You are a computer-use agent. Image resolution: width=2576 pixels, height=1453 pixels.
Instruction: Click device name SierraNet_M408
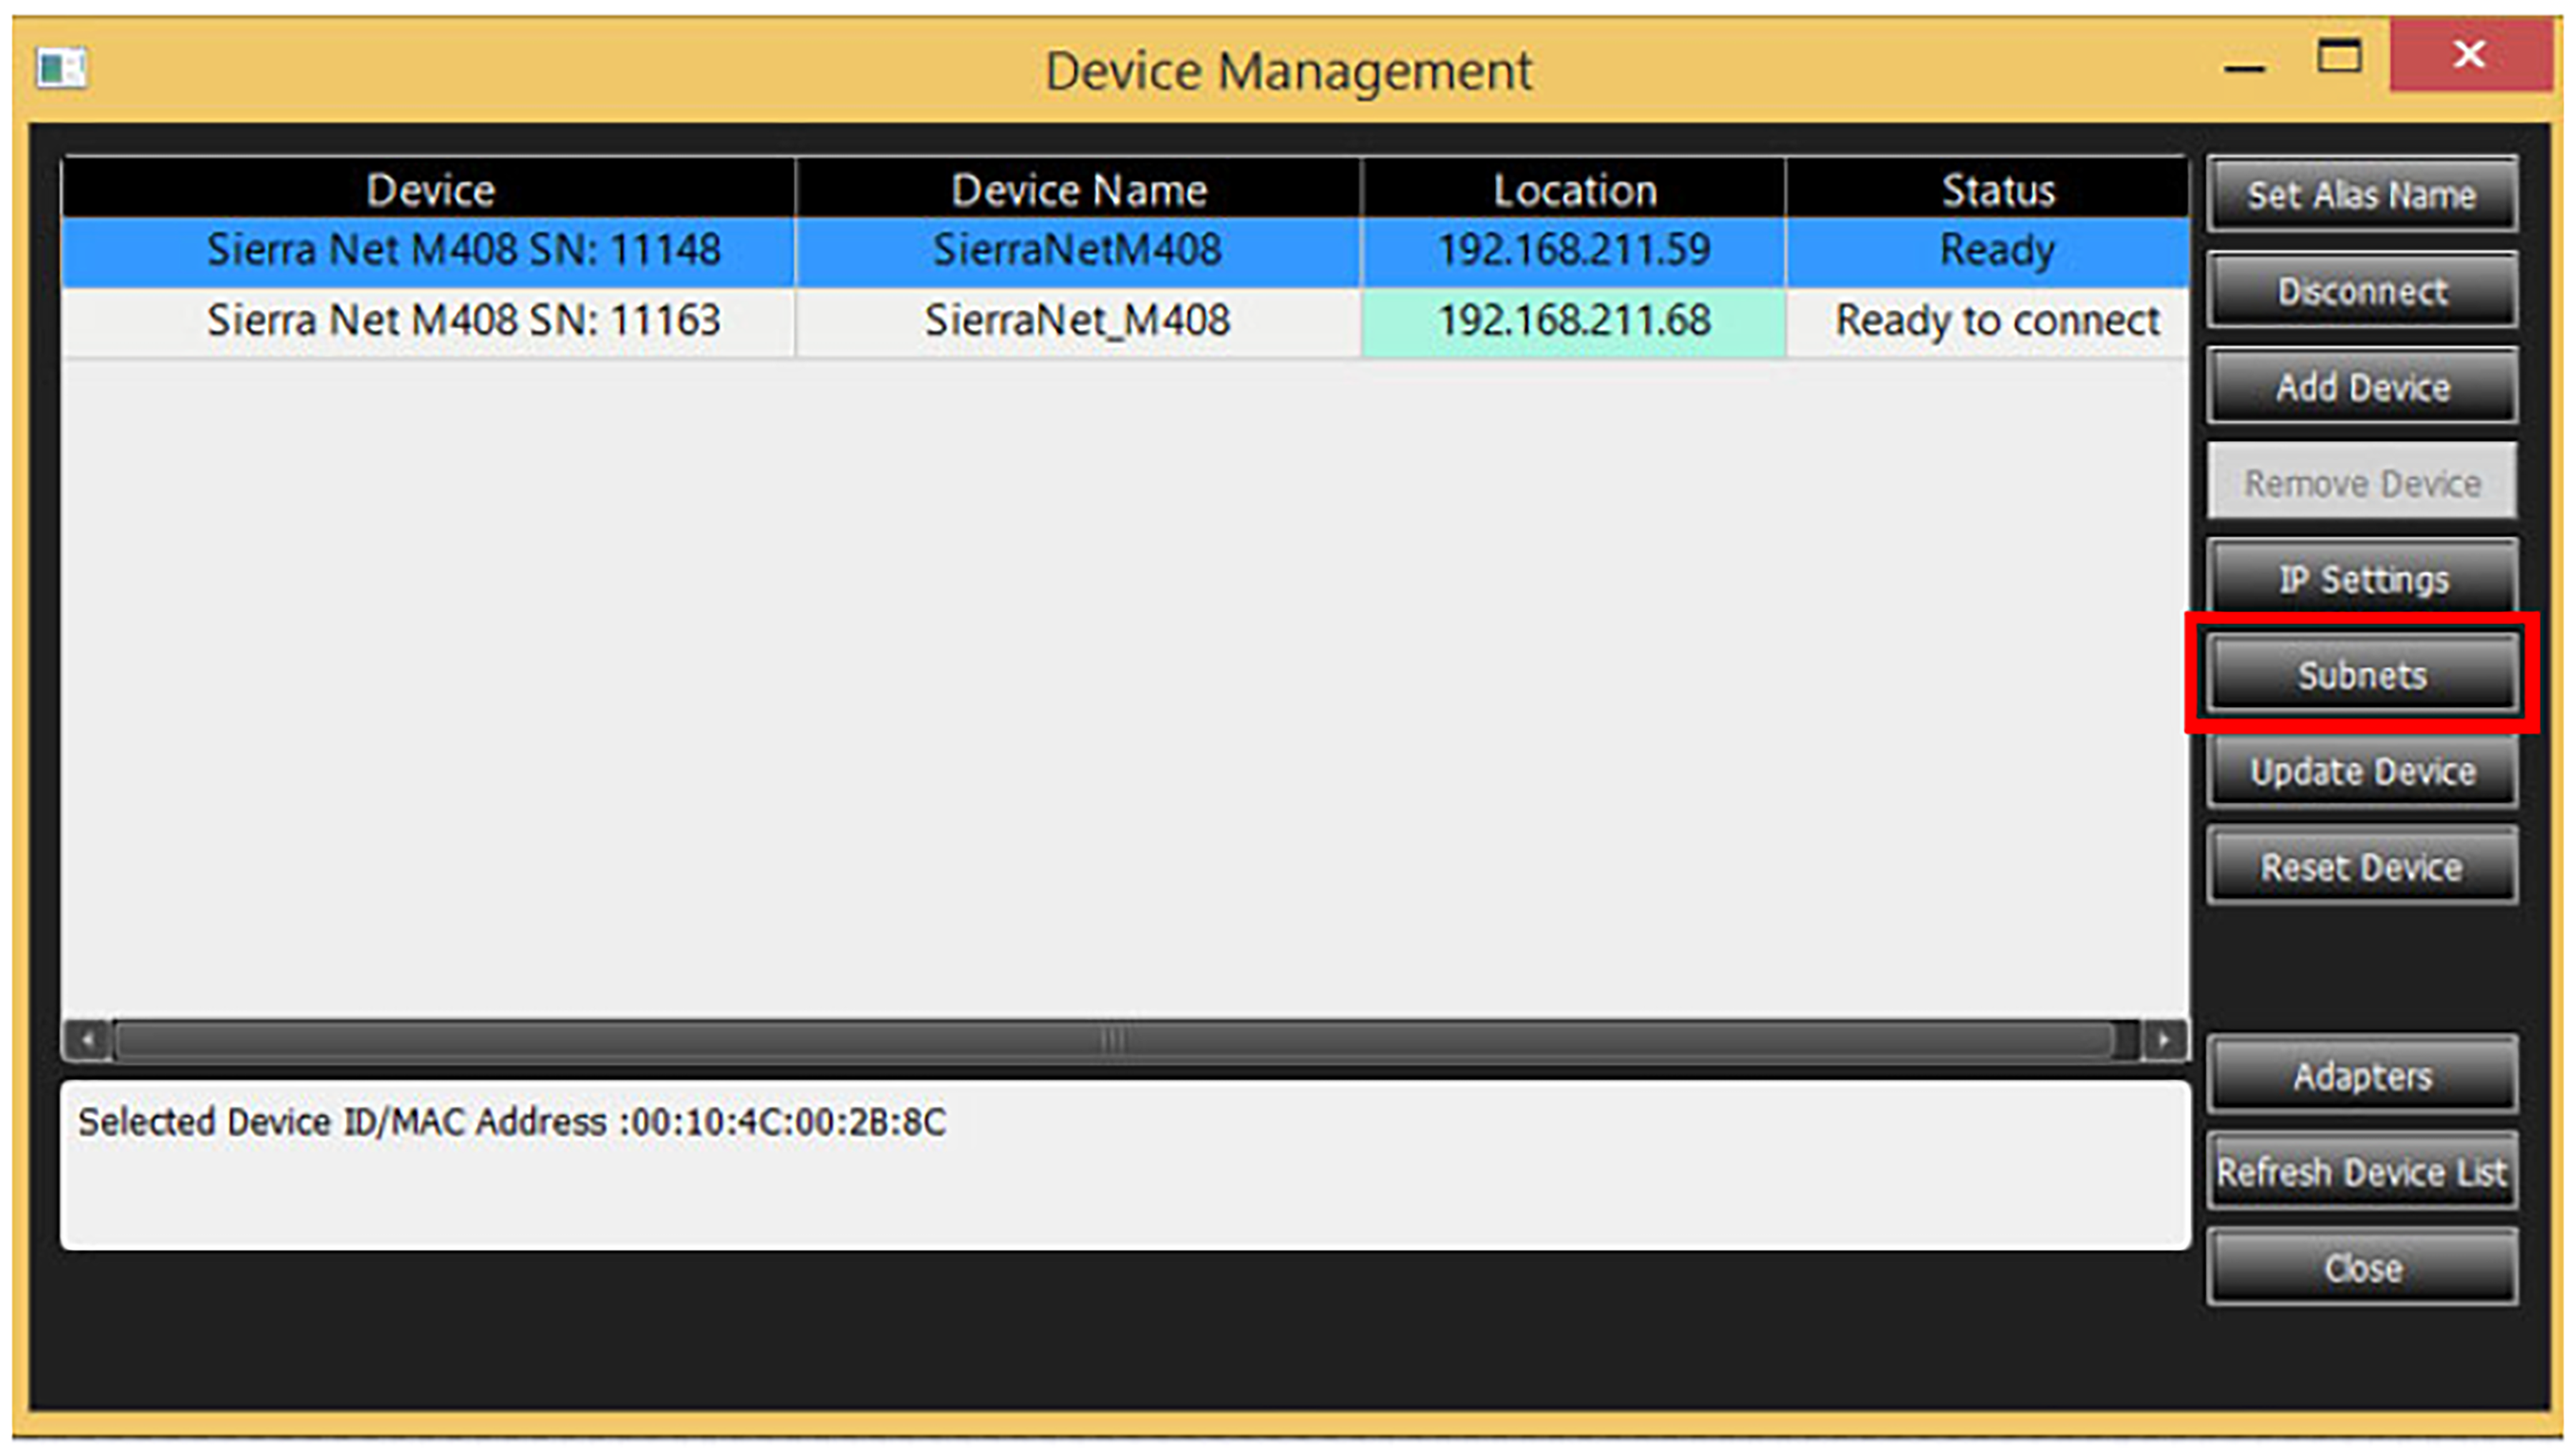point(1077,321)
